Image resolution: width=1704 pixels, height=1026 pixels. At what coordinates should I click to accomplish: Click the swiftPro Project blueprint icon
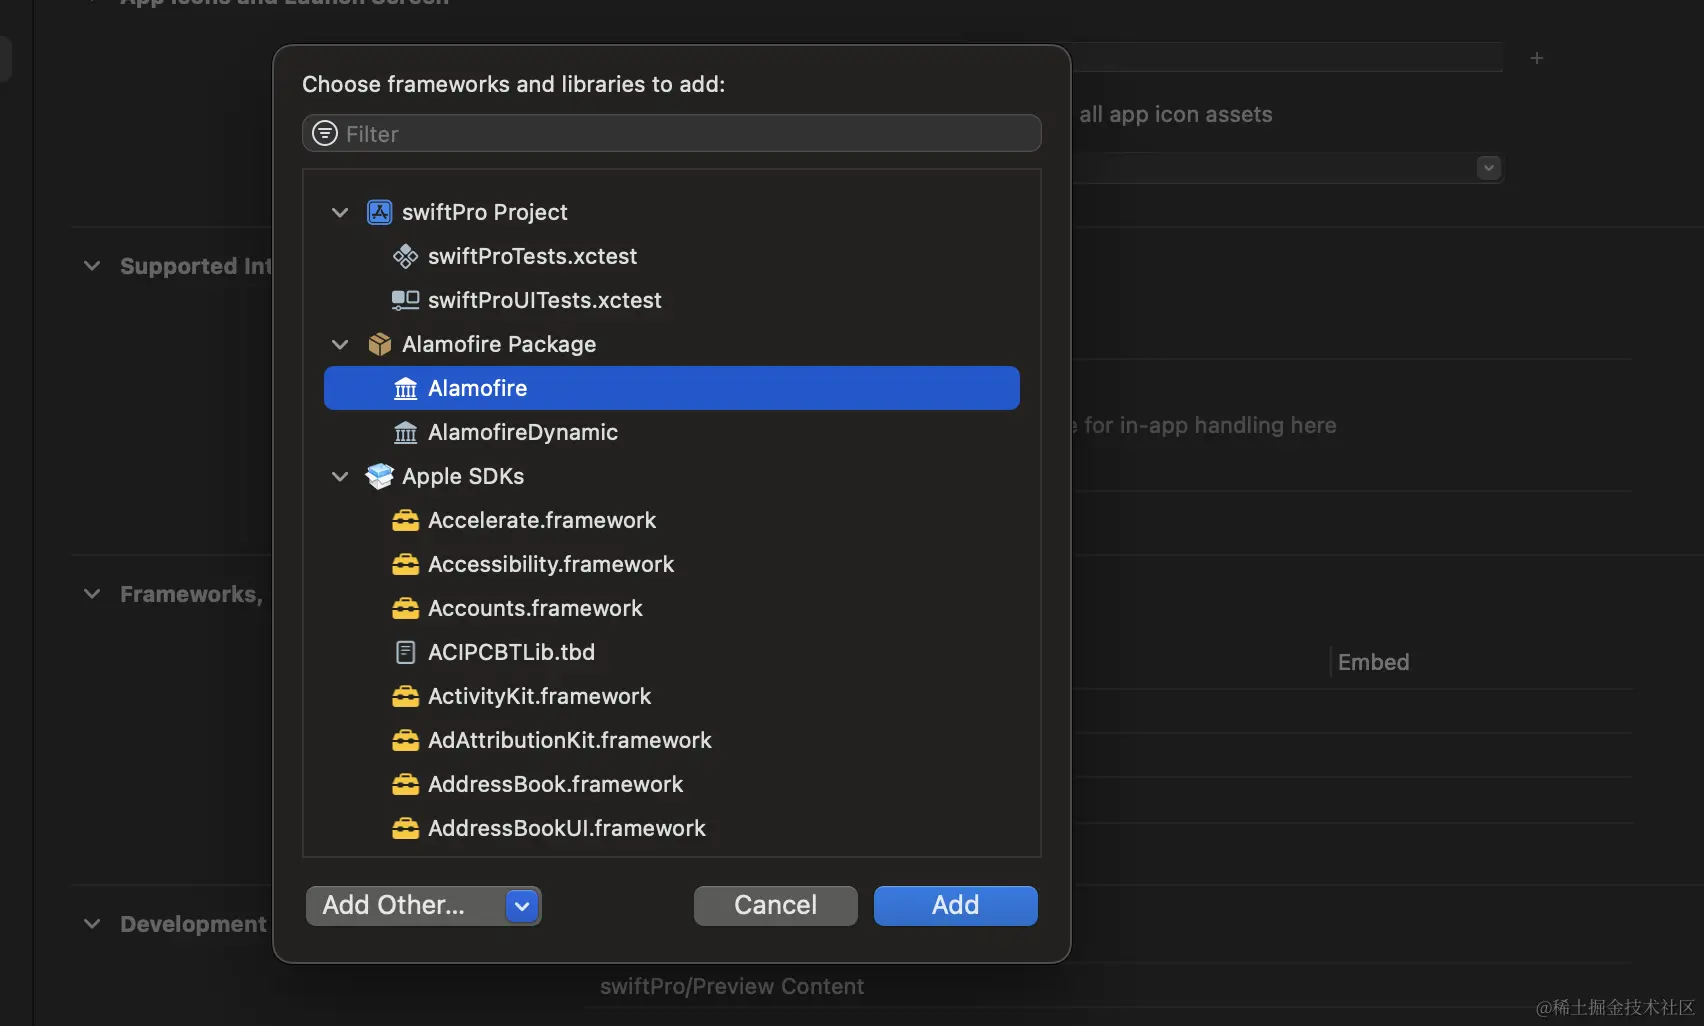tap(380, 212)
